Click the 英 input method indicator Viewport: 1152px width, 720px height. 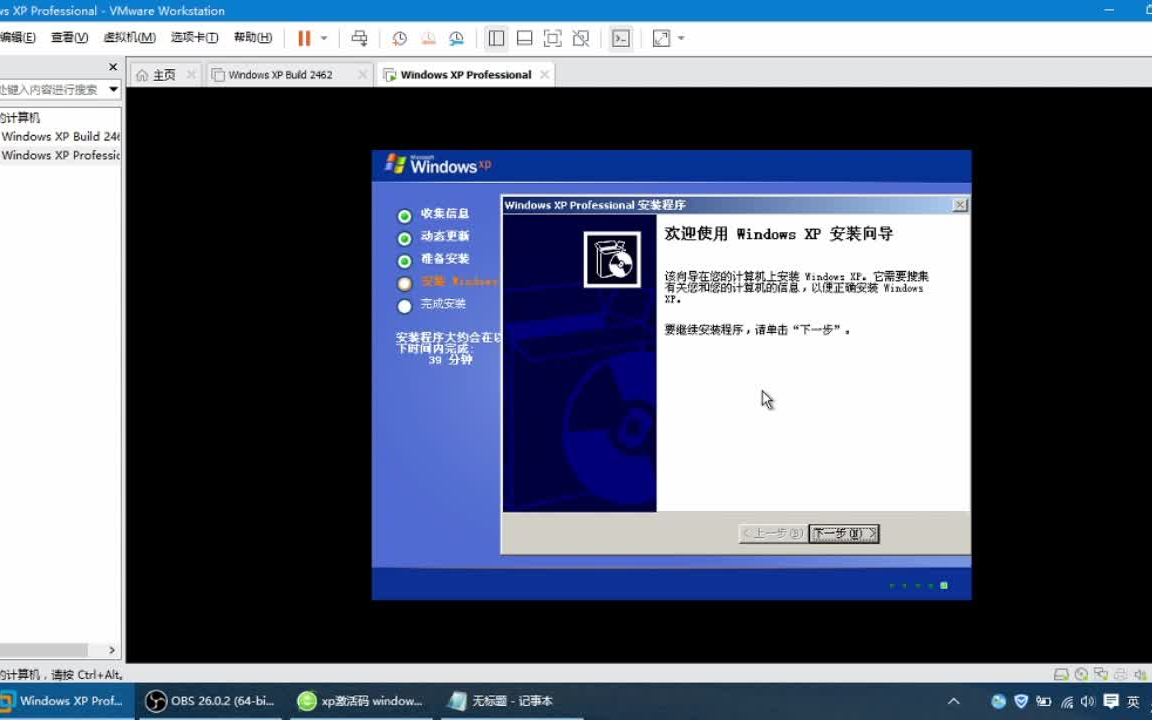1134,701
